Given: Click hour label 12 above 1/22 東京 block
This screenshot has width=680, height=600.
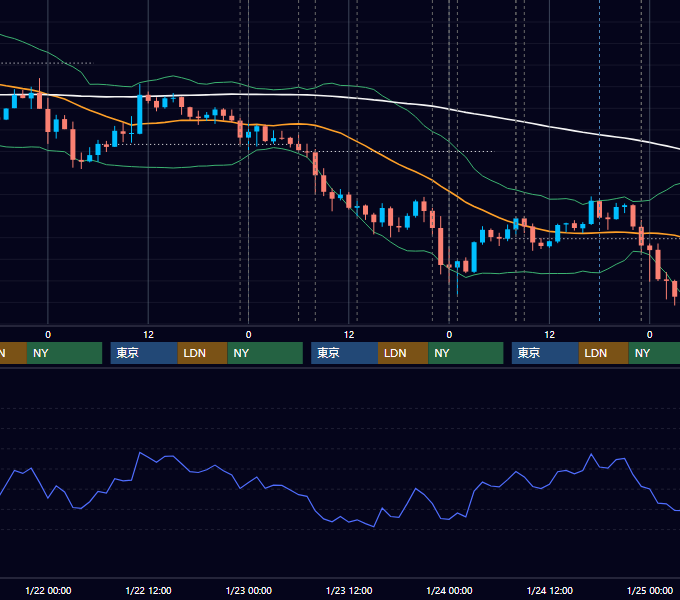Looking at the screenshot, I should (x=148, y=335).
